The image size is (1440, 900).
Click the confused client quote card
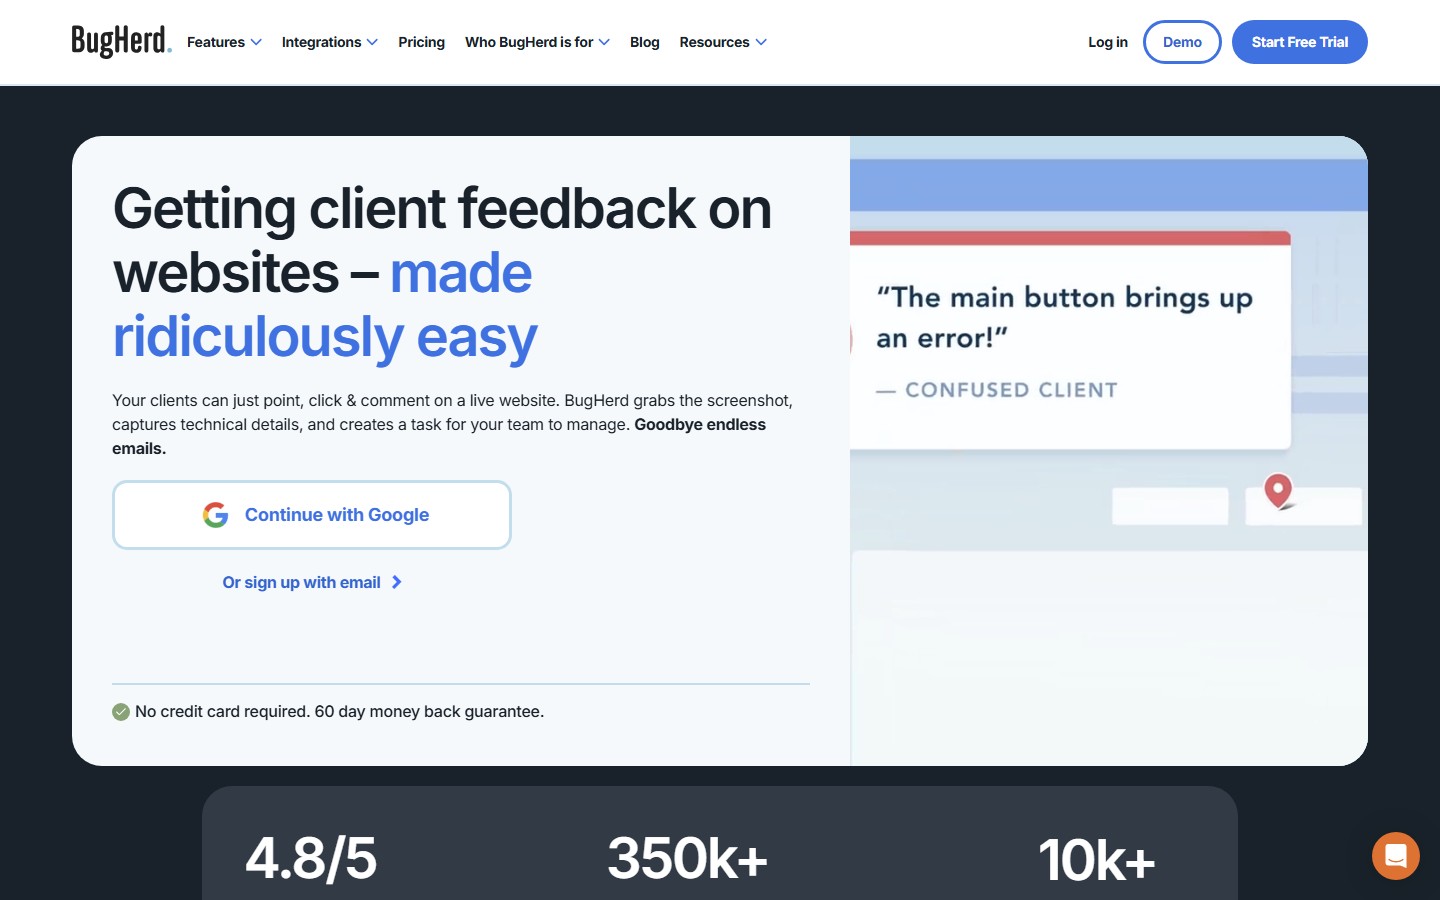pos(1070,340)
